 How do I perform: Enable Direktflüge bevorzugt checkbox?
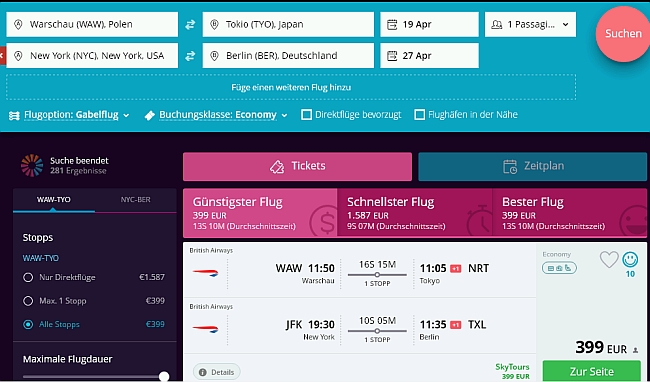click(x=306, y=115)
